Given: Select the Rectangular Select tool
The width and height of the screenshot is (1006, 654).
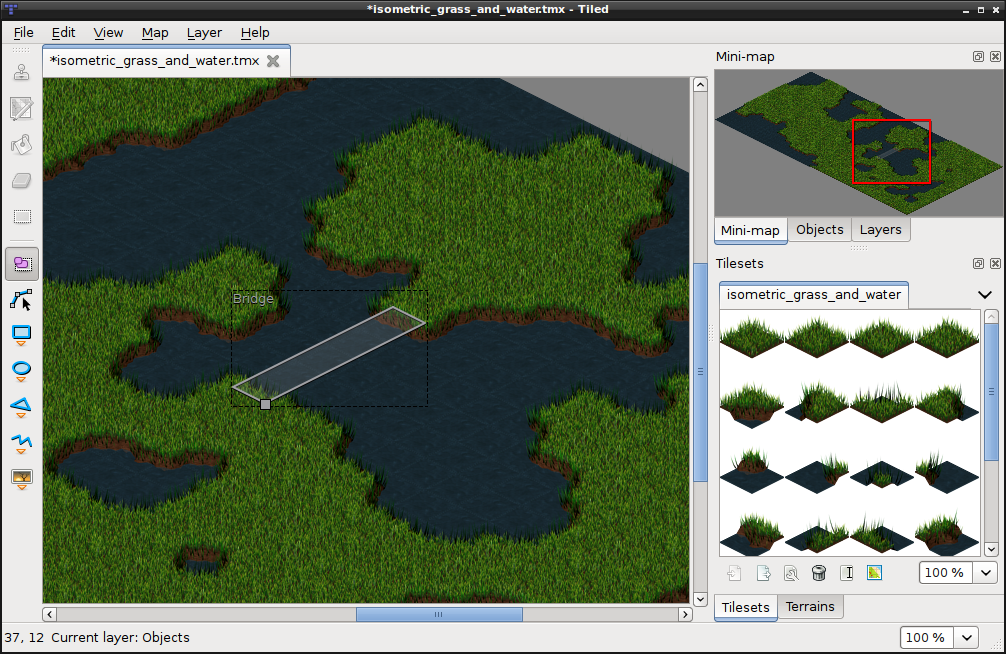Looking at the screenshot, I should click(x=21, y=217).
